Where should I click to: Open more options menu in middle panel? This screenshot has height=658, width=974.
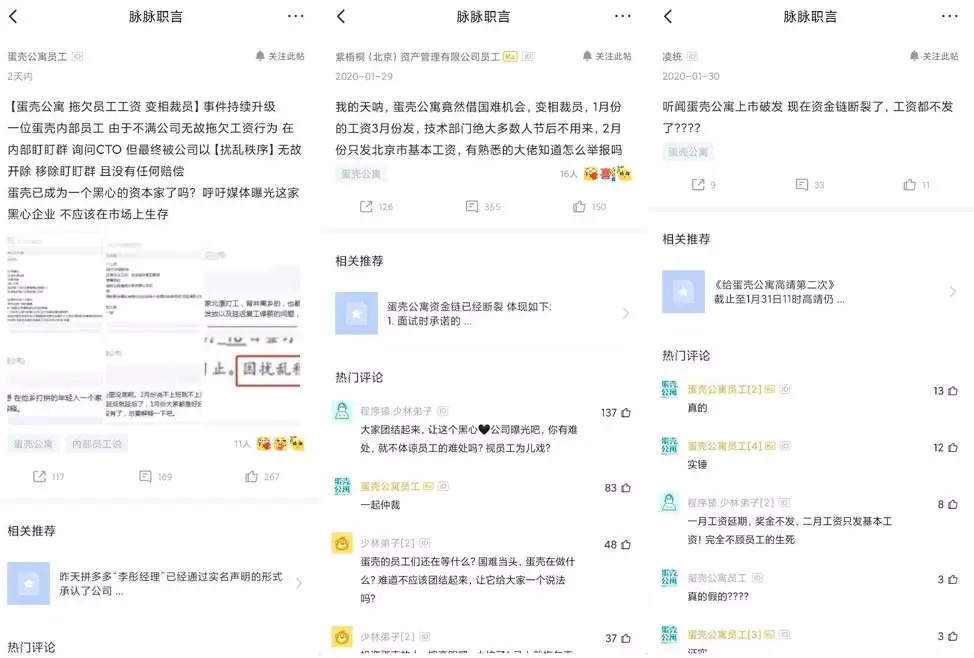(x=622, y=16)
